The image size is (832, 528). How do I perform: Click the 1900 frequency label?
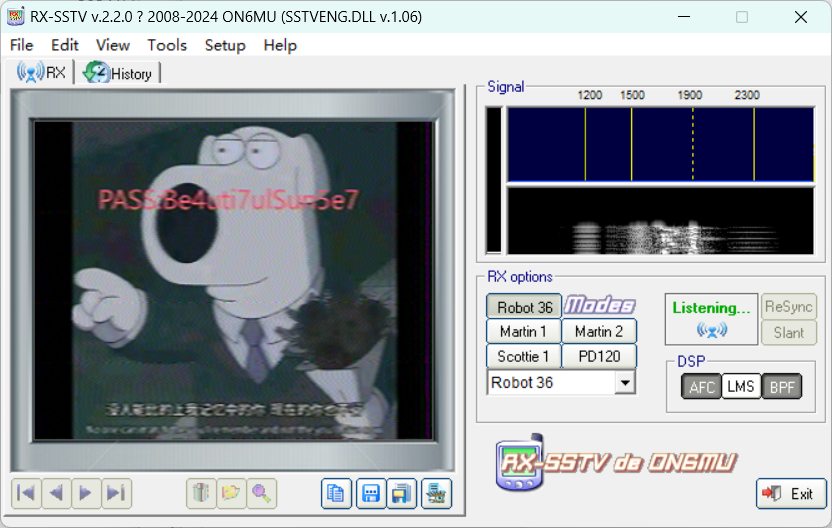click(689, 96)
